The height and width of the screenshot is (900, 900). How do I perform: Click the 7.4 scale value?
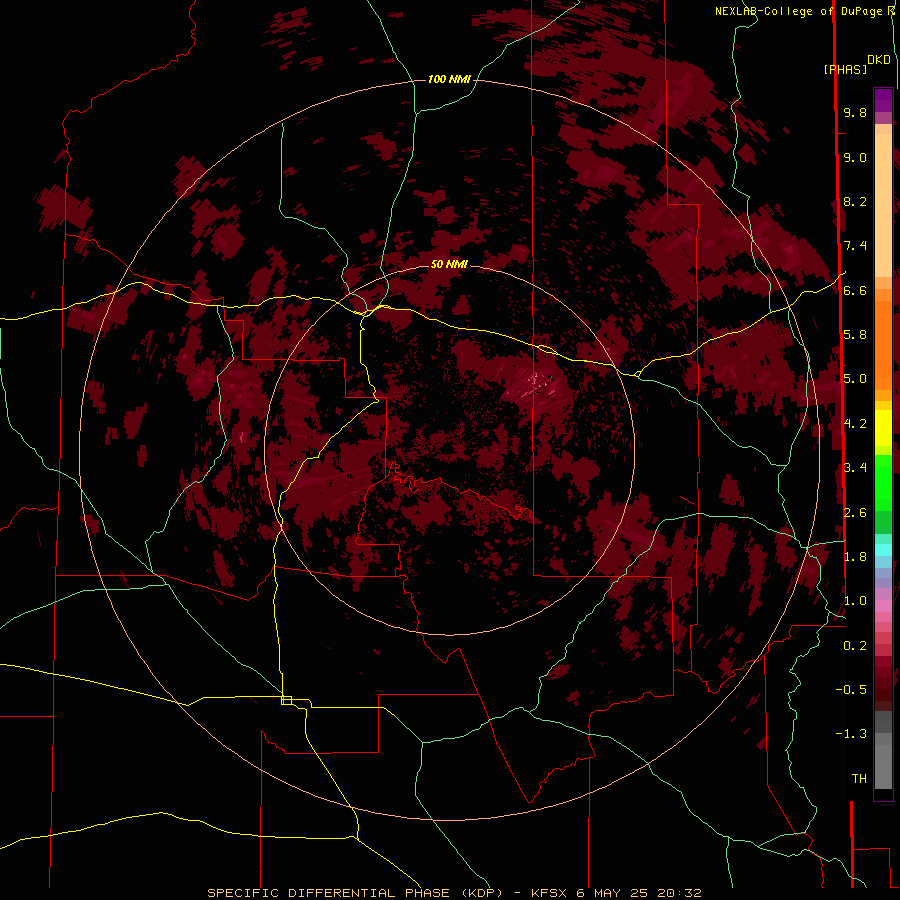(855, 246)
